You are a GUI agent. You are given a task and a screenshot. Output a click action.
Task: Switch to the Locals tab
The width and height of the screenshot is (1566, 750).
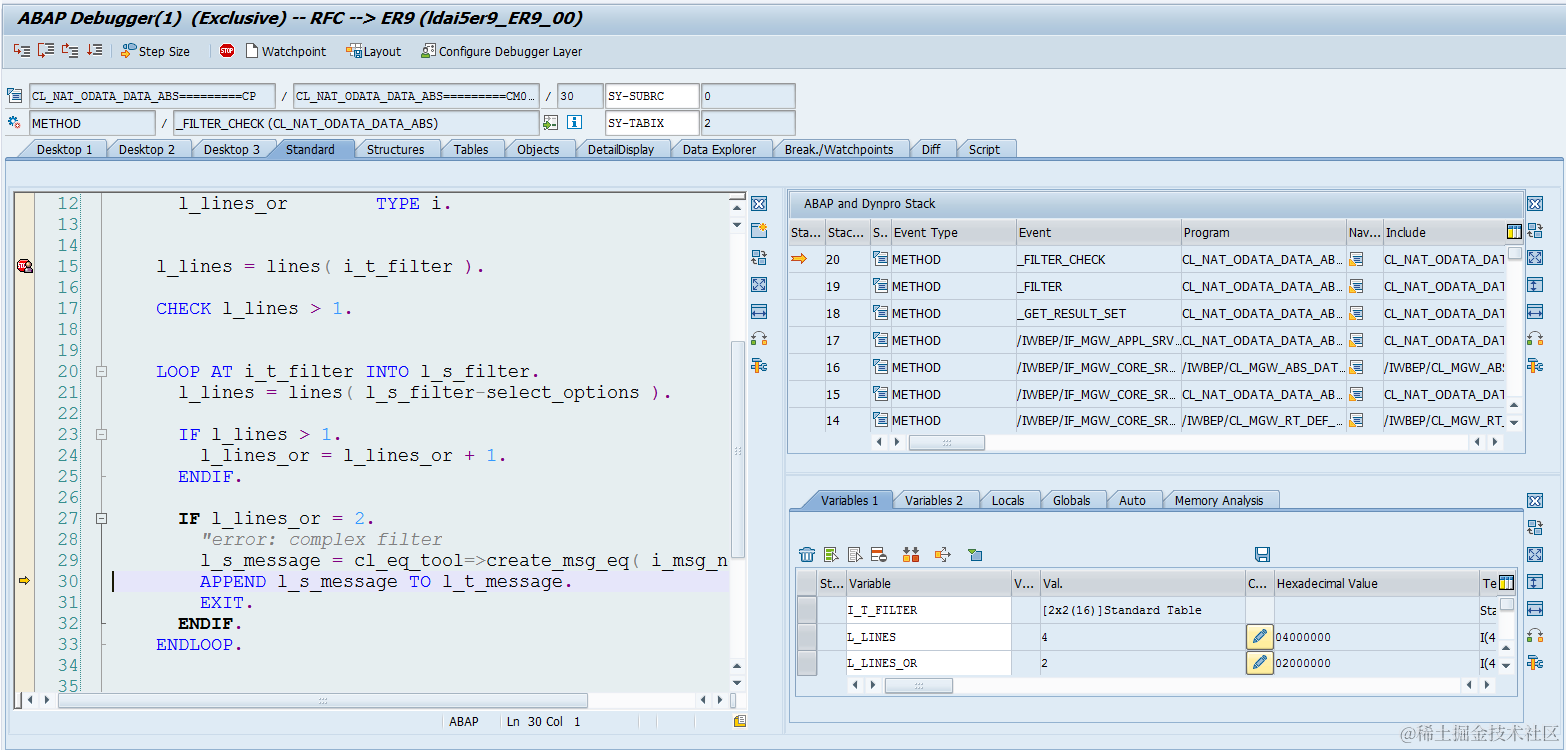click(x=1008, y=500)
